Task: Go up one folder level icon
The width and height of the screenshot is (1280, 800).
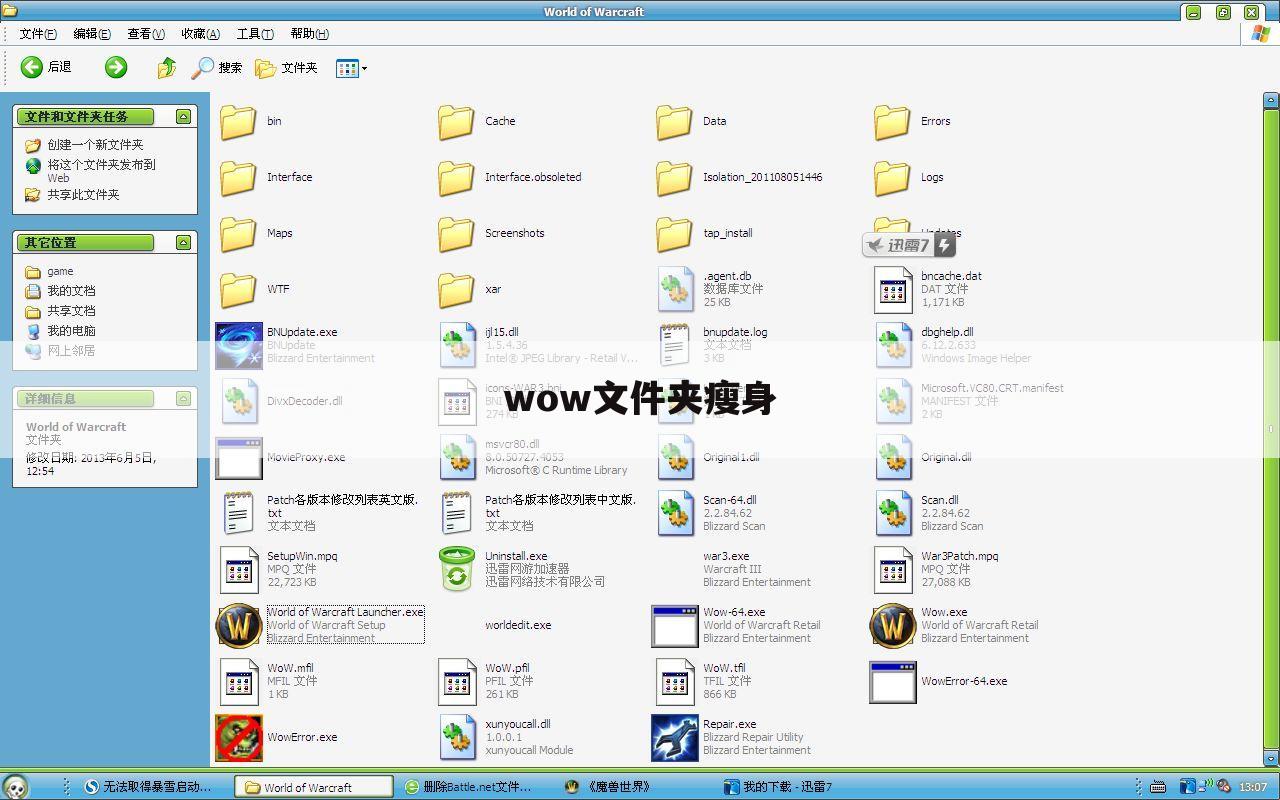Action: pos(167,67)
